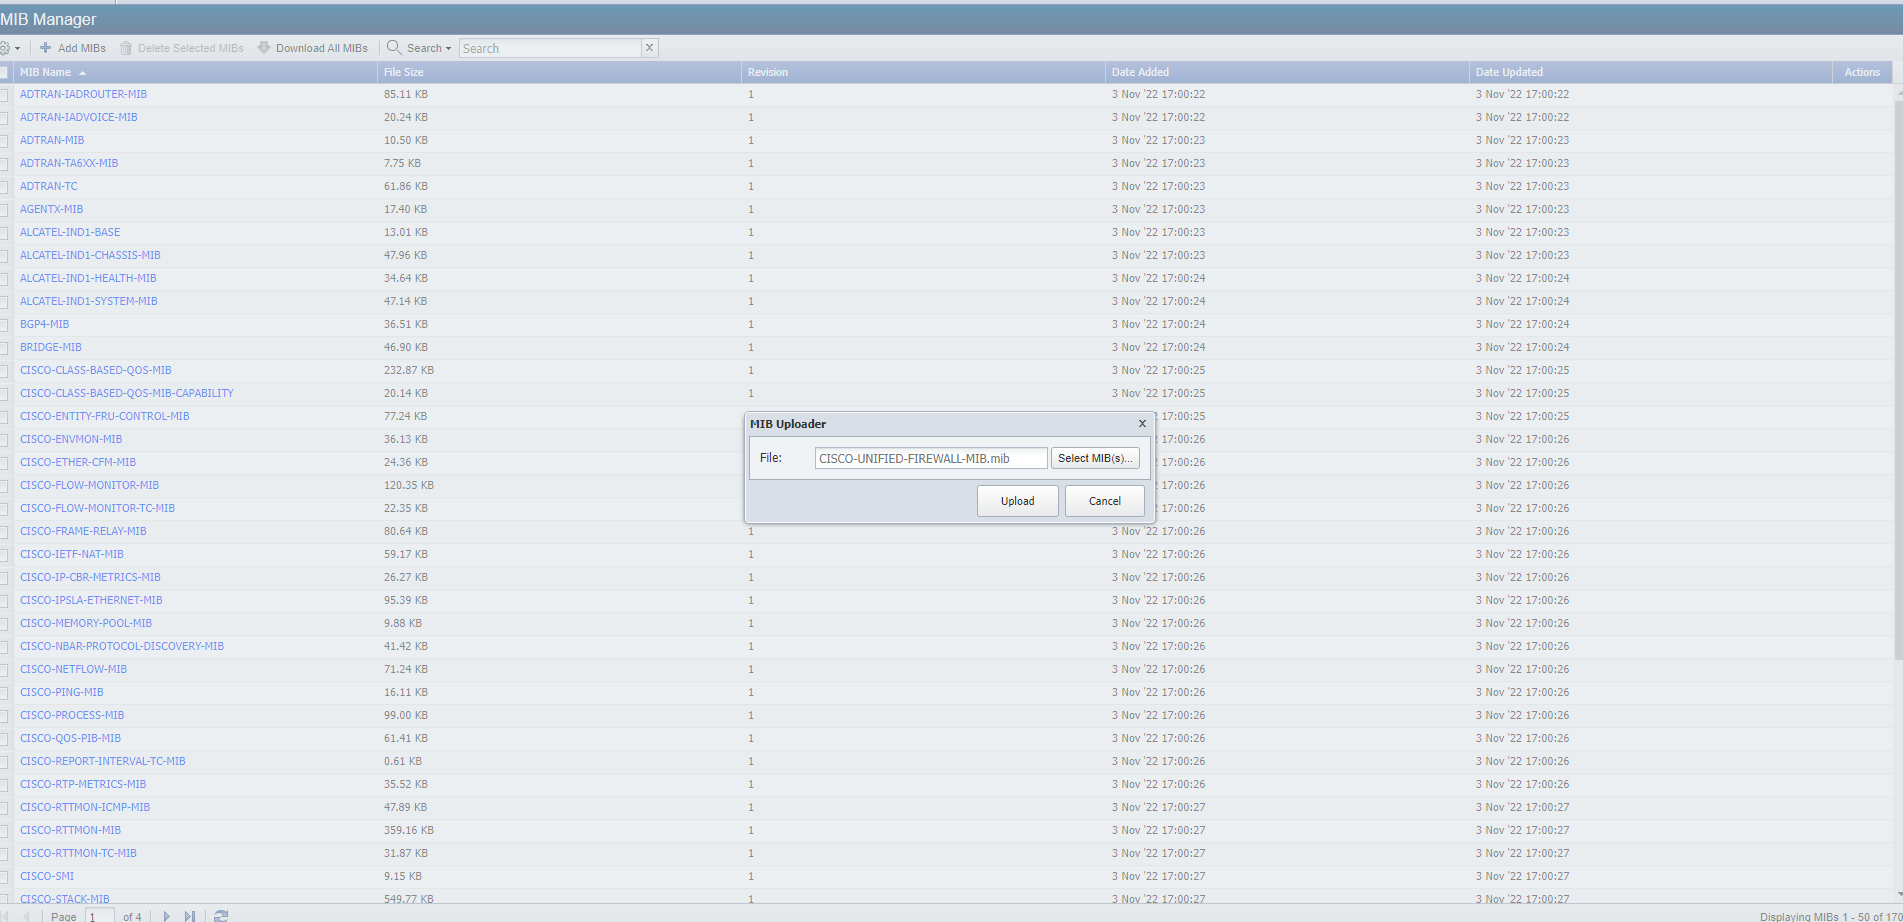The width and height of the screenshot is (1903, 922).
Task: Open the gear settings dropdown
Action: pos(10,48)
